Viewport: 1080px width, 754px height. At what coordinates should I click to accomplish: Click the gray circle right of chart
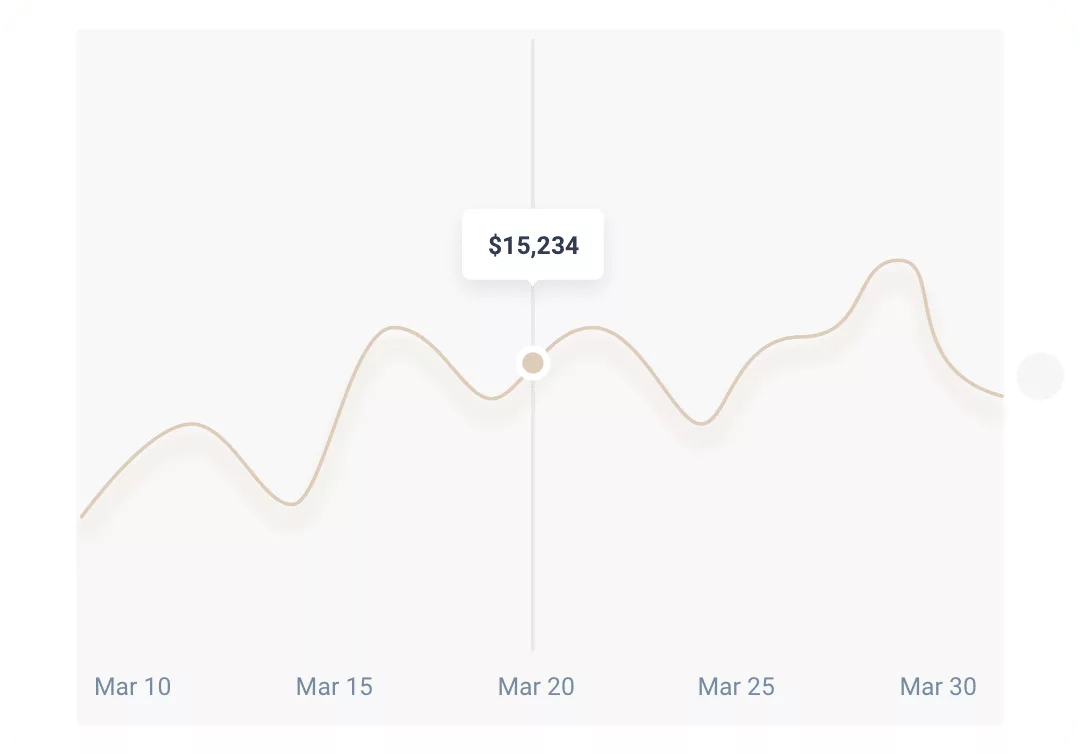click(1040, 377)
